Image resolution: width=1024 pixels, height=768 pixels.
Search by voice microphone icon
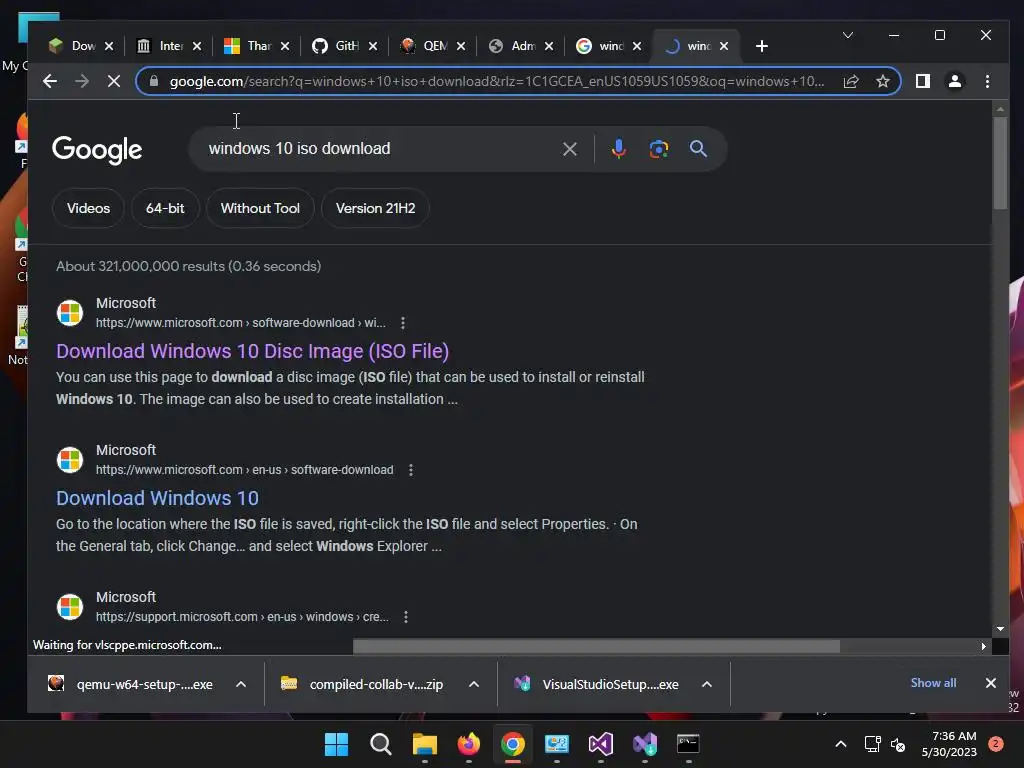pyautogui.click(x=618, y=149)
